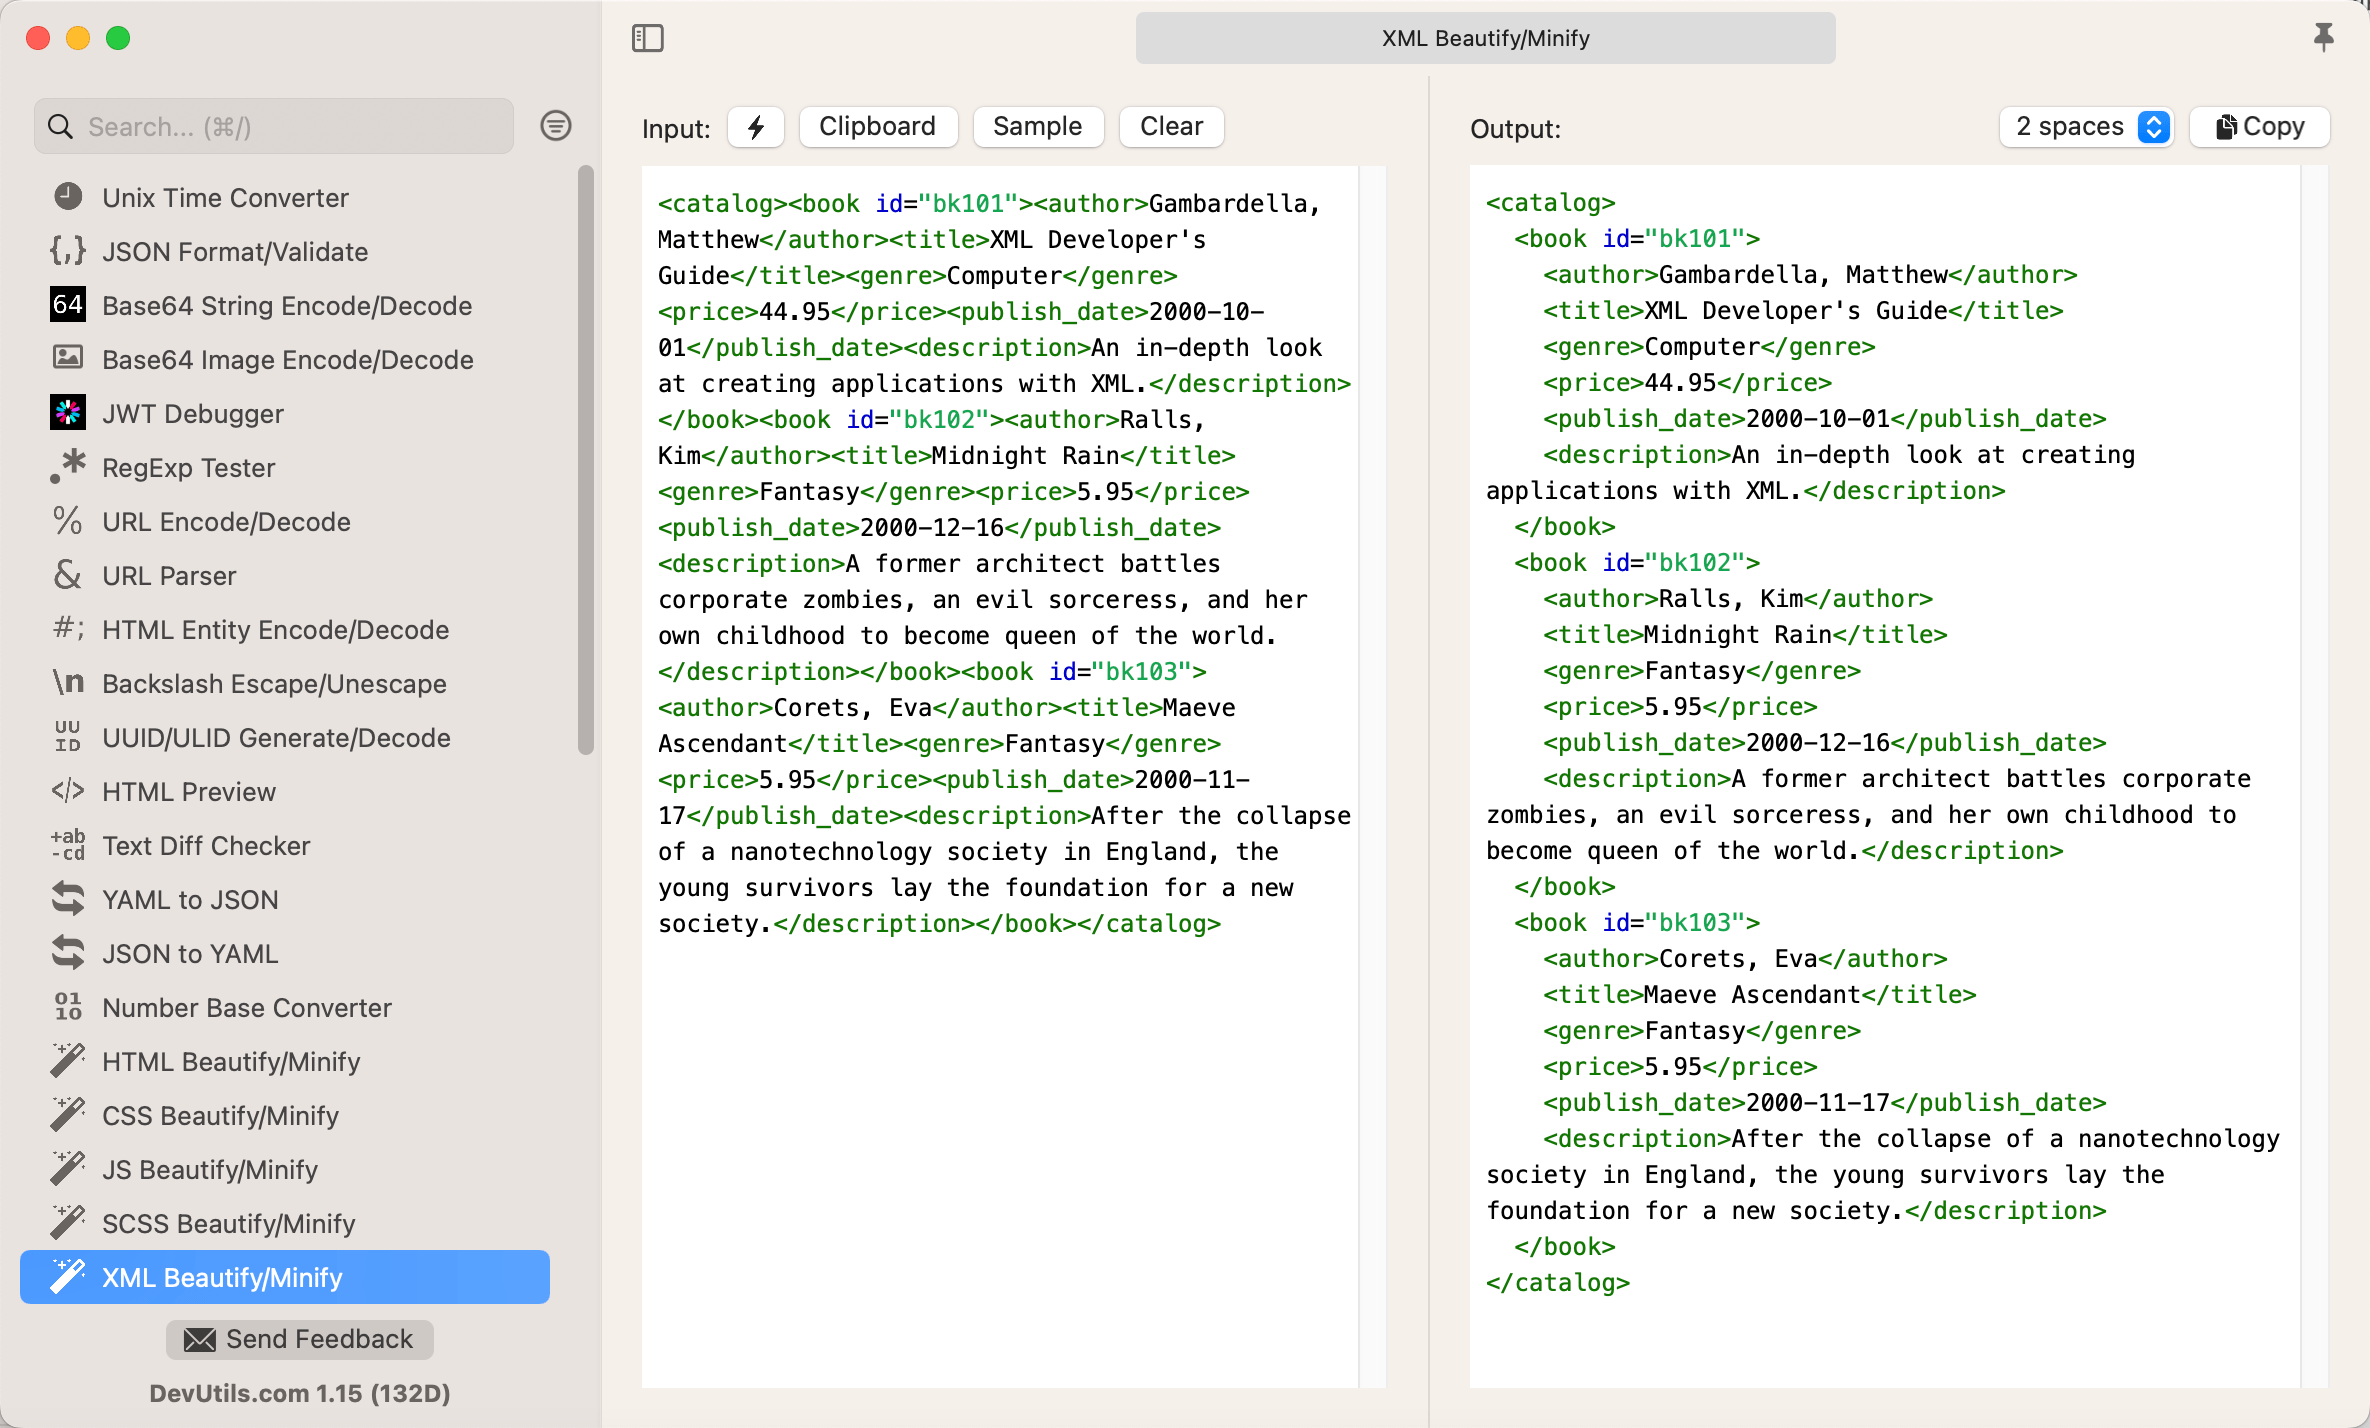Open the HTML Preview tool
Screen dimensions: 2370x1428
[x=189, y=791]
